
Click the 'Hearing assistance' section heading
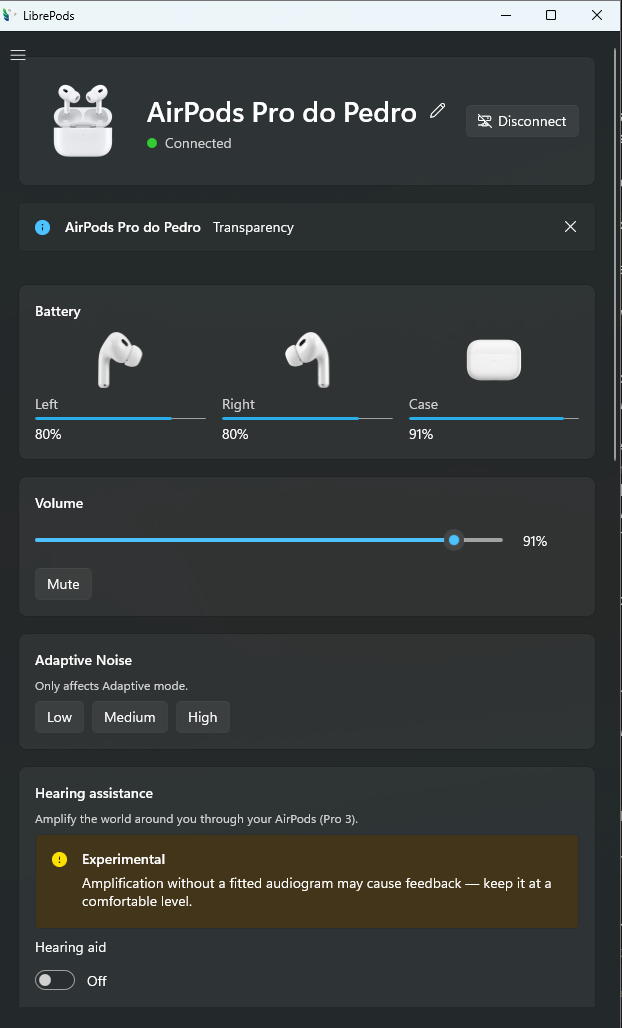[x=94, y=793]
